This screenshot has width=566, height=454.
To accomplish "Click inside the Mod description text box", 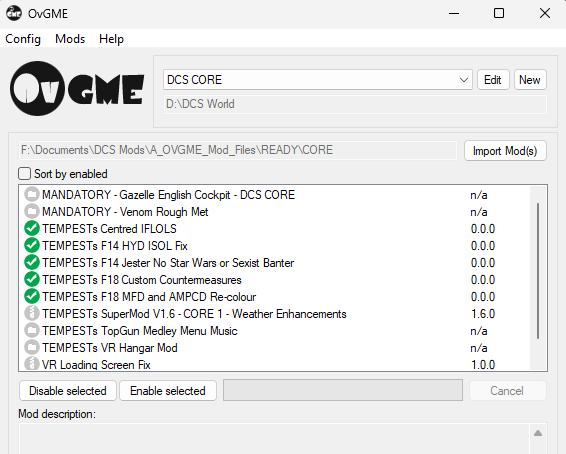I will pos(274,438).
